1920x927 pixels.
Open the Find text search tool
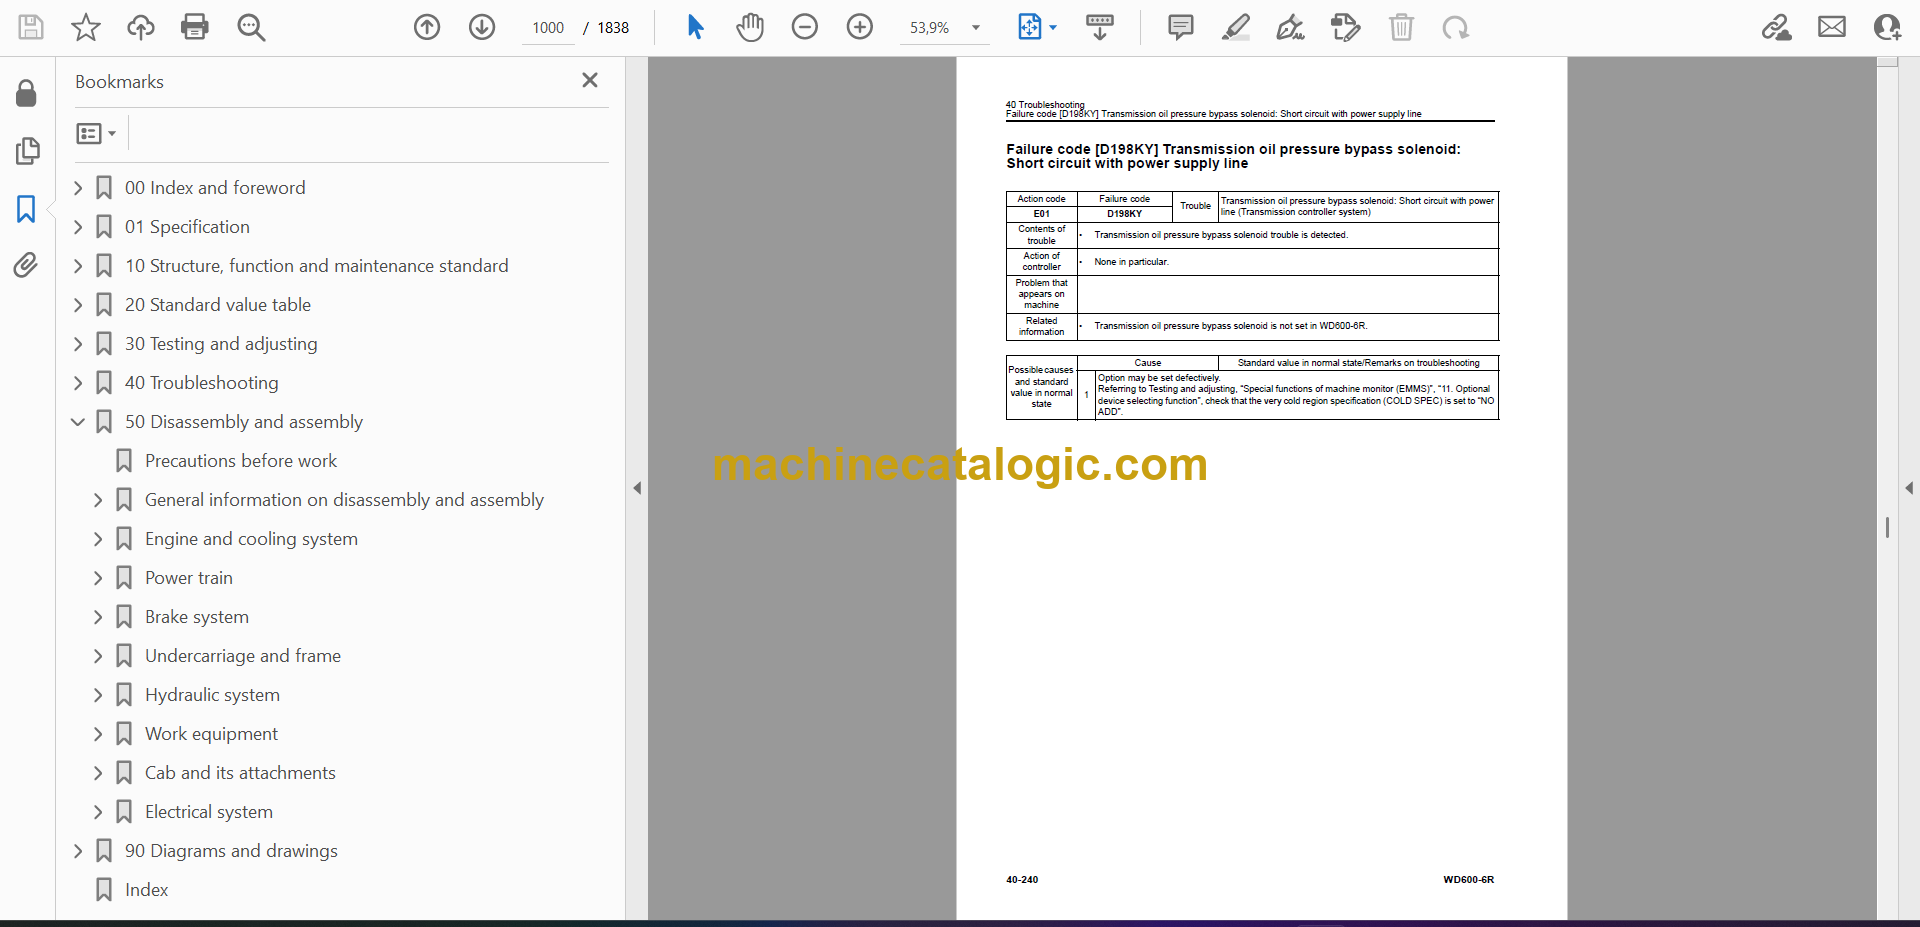tap(251, 27)
